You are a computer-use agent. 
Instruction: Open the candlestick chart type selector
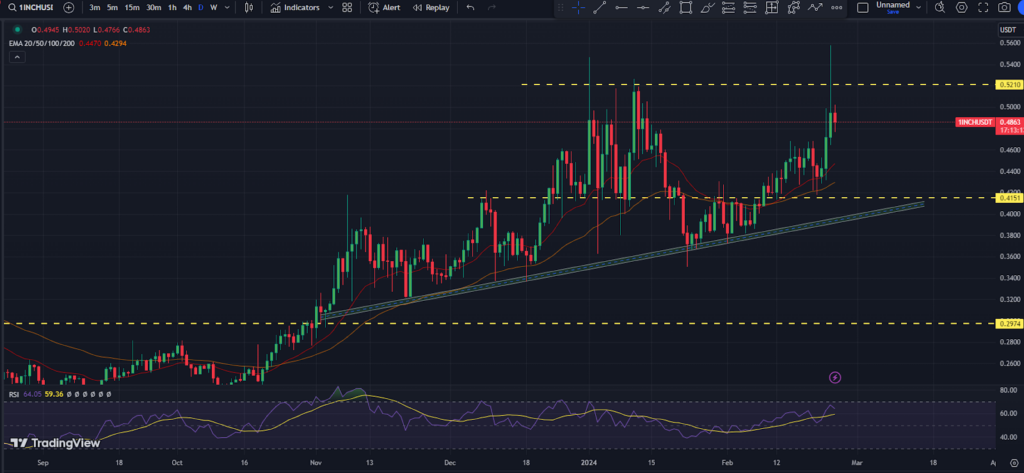pos(248,8)
